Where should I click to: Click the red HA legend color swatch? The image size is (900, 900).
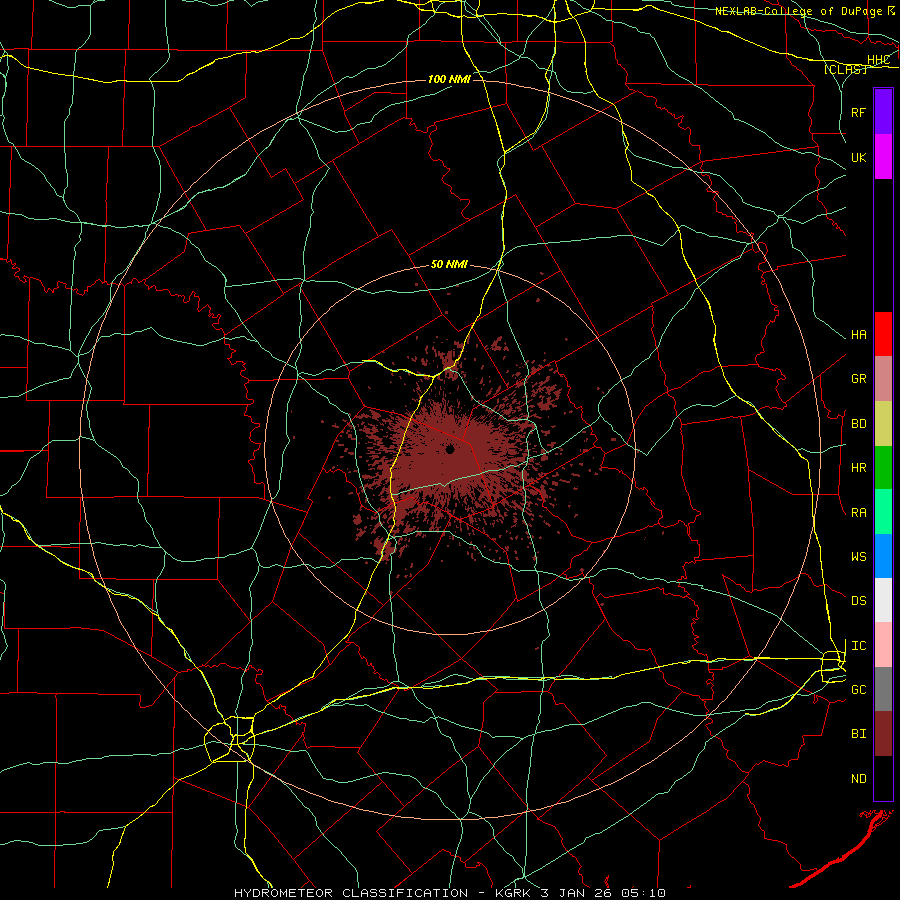(883, 334)
